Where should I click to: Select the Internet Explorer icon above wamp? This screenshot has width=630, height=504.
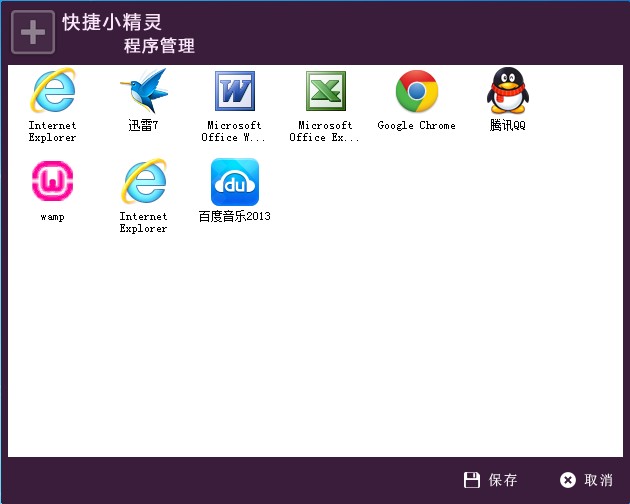(52, 92)
